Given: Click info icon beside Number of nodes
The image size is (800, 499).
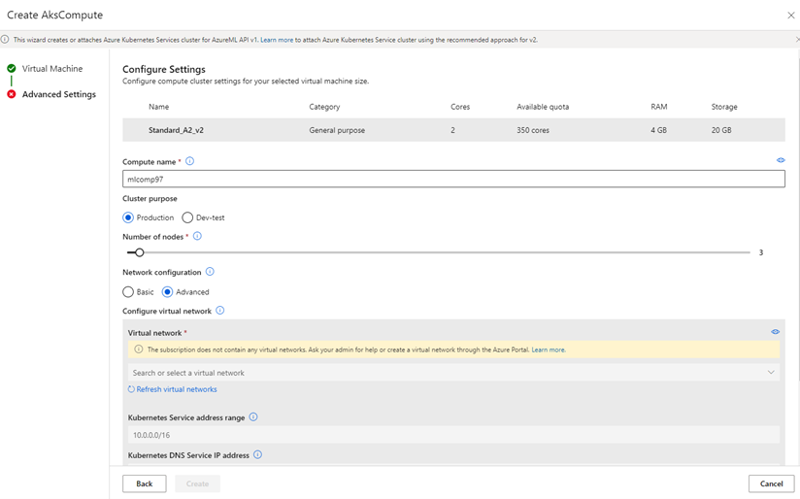Looking at the screenshot, I should tap(197, 236).
